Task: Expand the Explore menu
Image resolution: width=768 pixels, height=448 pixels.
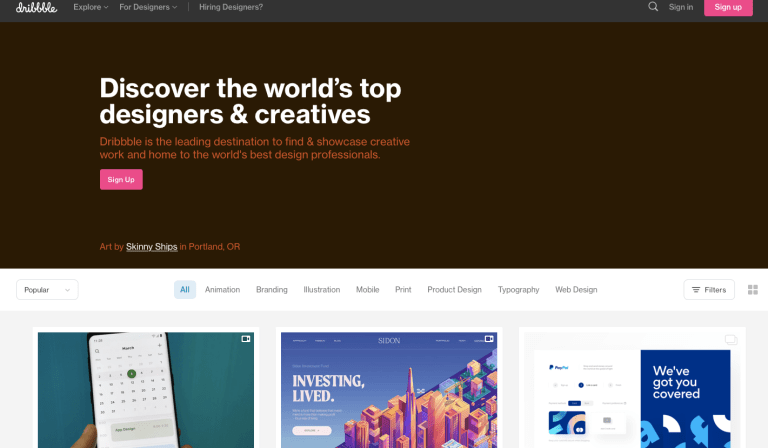Action: click(x=91, y=7)
